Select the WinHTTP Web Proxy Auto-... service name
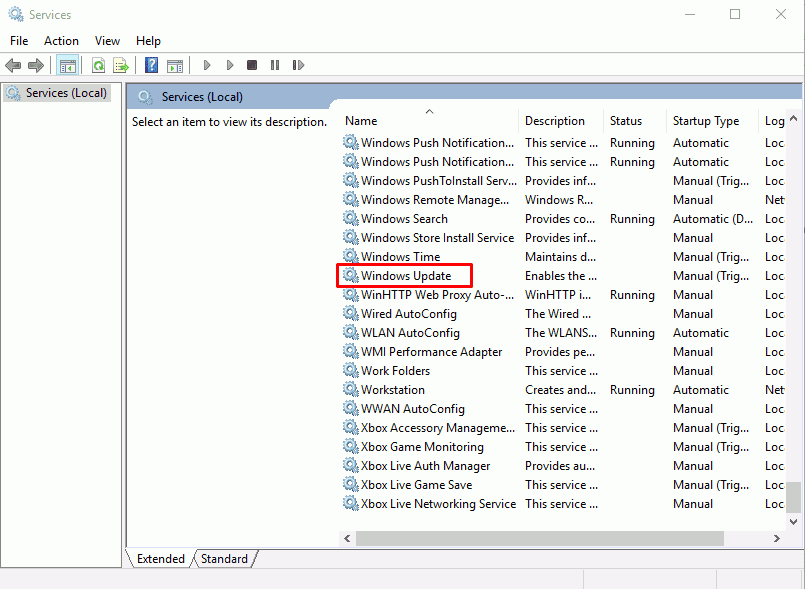Viewport: 805px width, 589px height. click(437, 295)
